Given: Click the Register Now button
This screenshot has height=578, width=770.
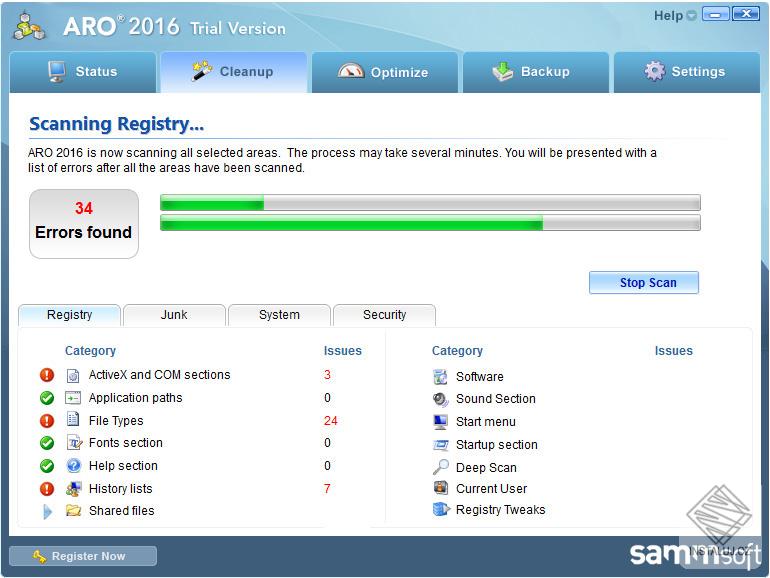Looking at the screenshot, I should pos(83,556).
